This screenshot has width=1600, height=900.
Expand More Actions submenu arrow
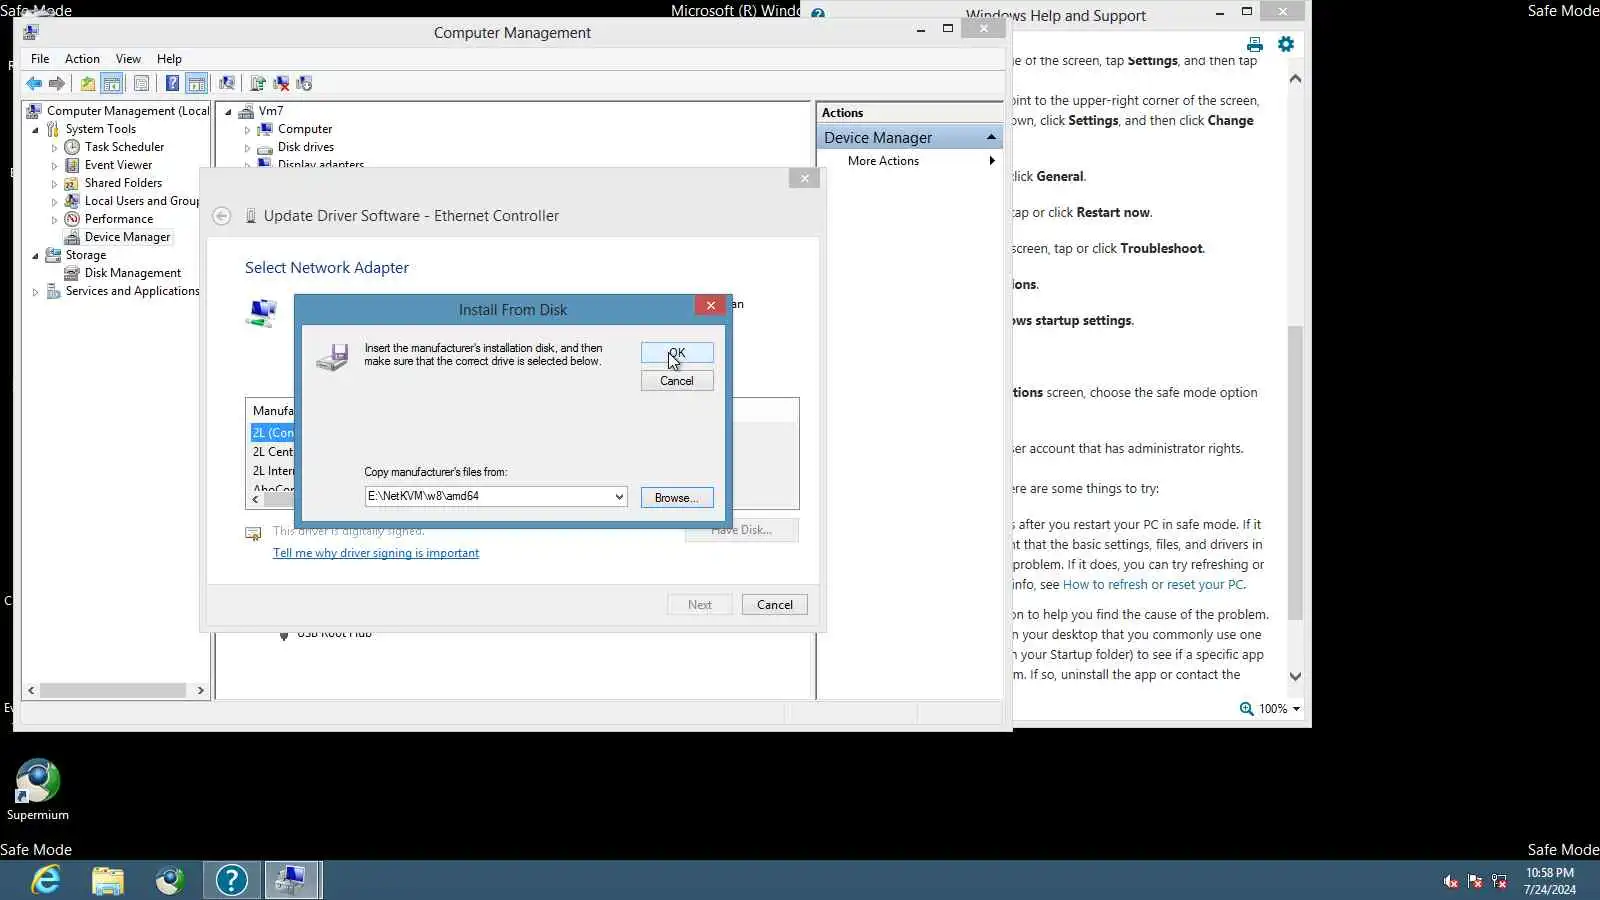coord(992,161)
